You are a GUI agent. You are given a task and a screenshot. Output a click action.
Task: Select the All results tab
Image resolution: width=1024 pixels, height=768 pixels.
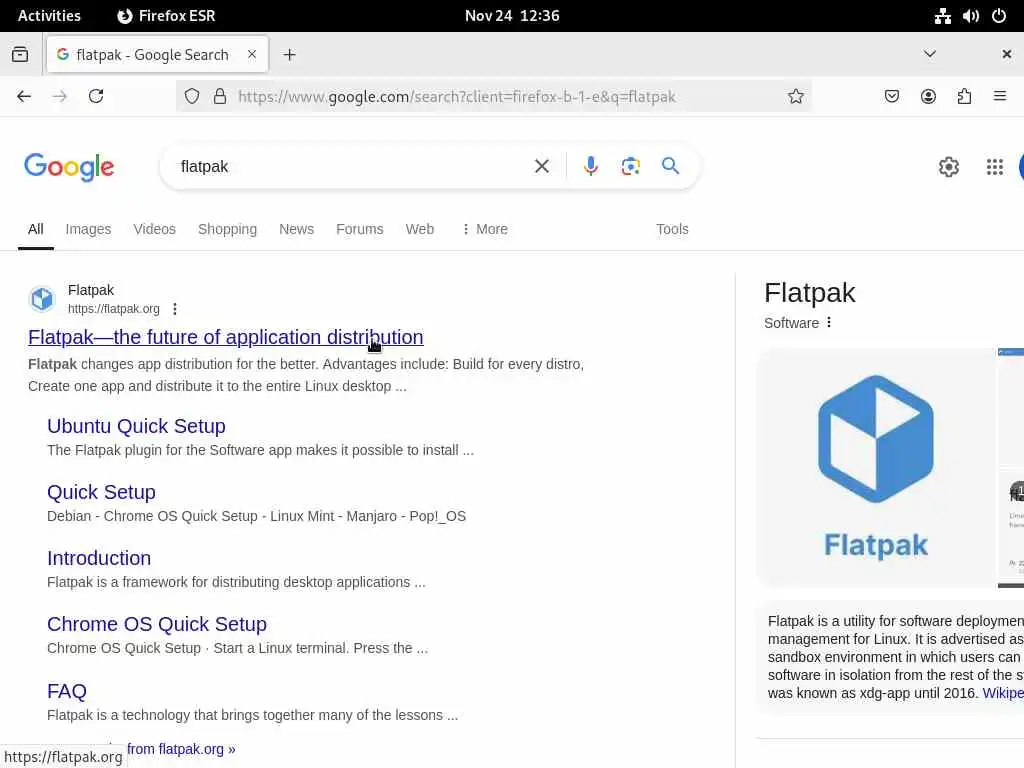click(x=36, y=229)
